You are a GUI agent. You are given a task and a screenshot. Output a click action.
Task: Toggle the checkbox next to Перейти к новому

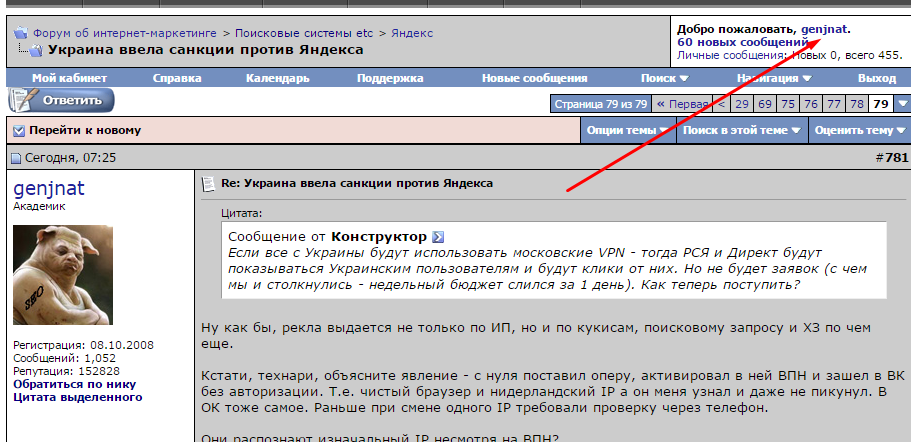tap(18, 130)
